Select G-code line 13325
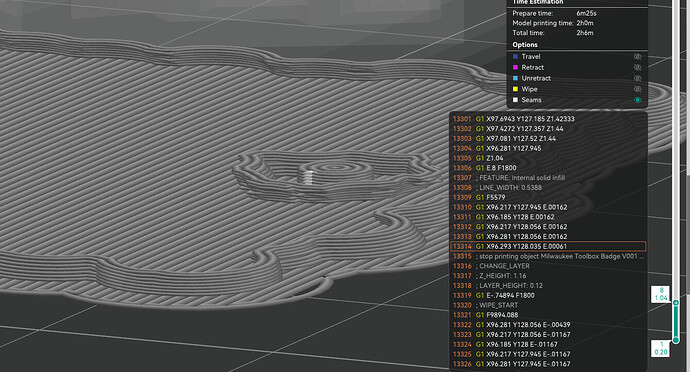Image resolution: width=690 pixels, height=372 pixels. (548, 354)
